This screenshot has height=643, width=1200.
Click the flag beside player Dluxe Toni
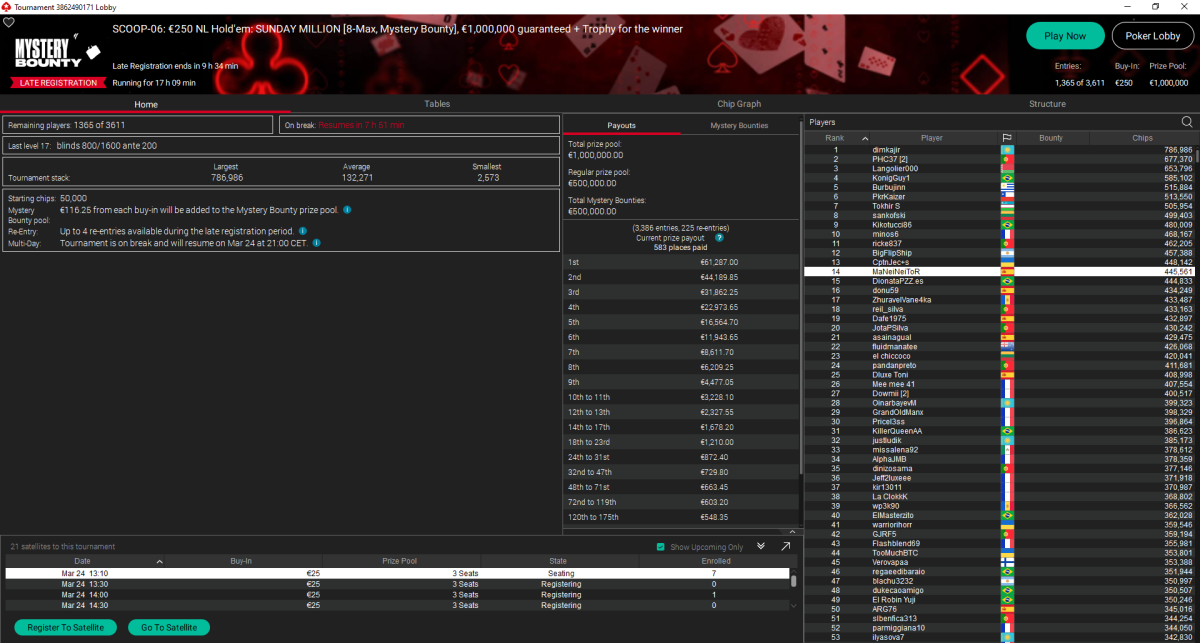pos(1007,375)
